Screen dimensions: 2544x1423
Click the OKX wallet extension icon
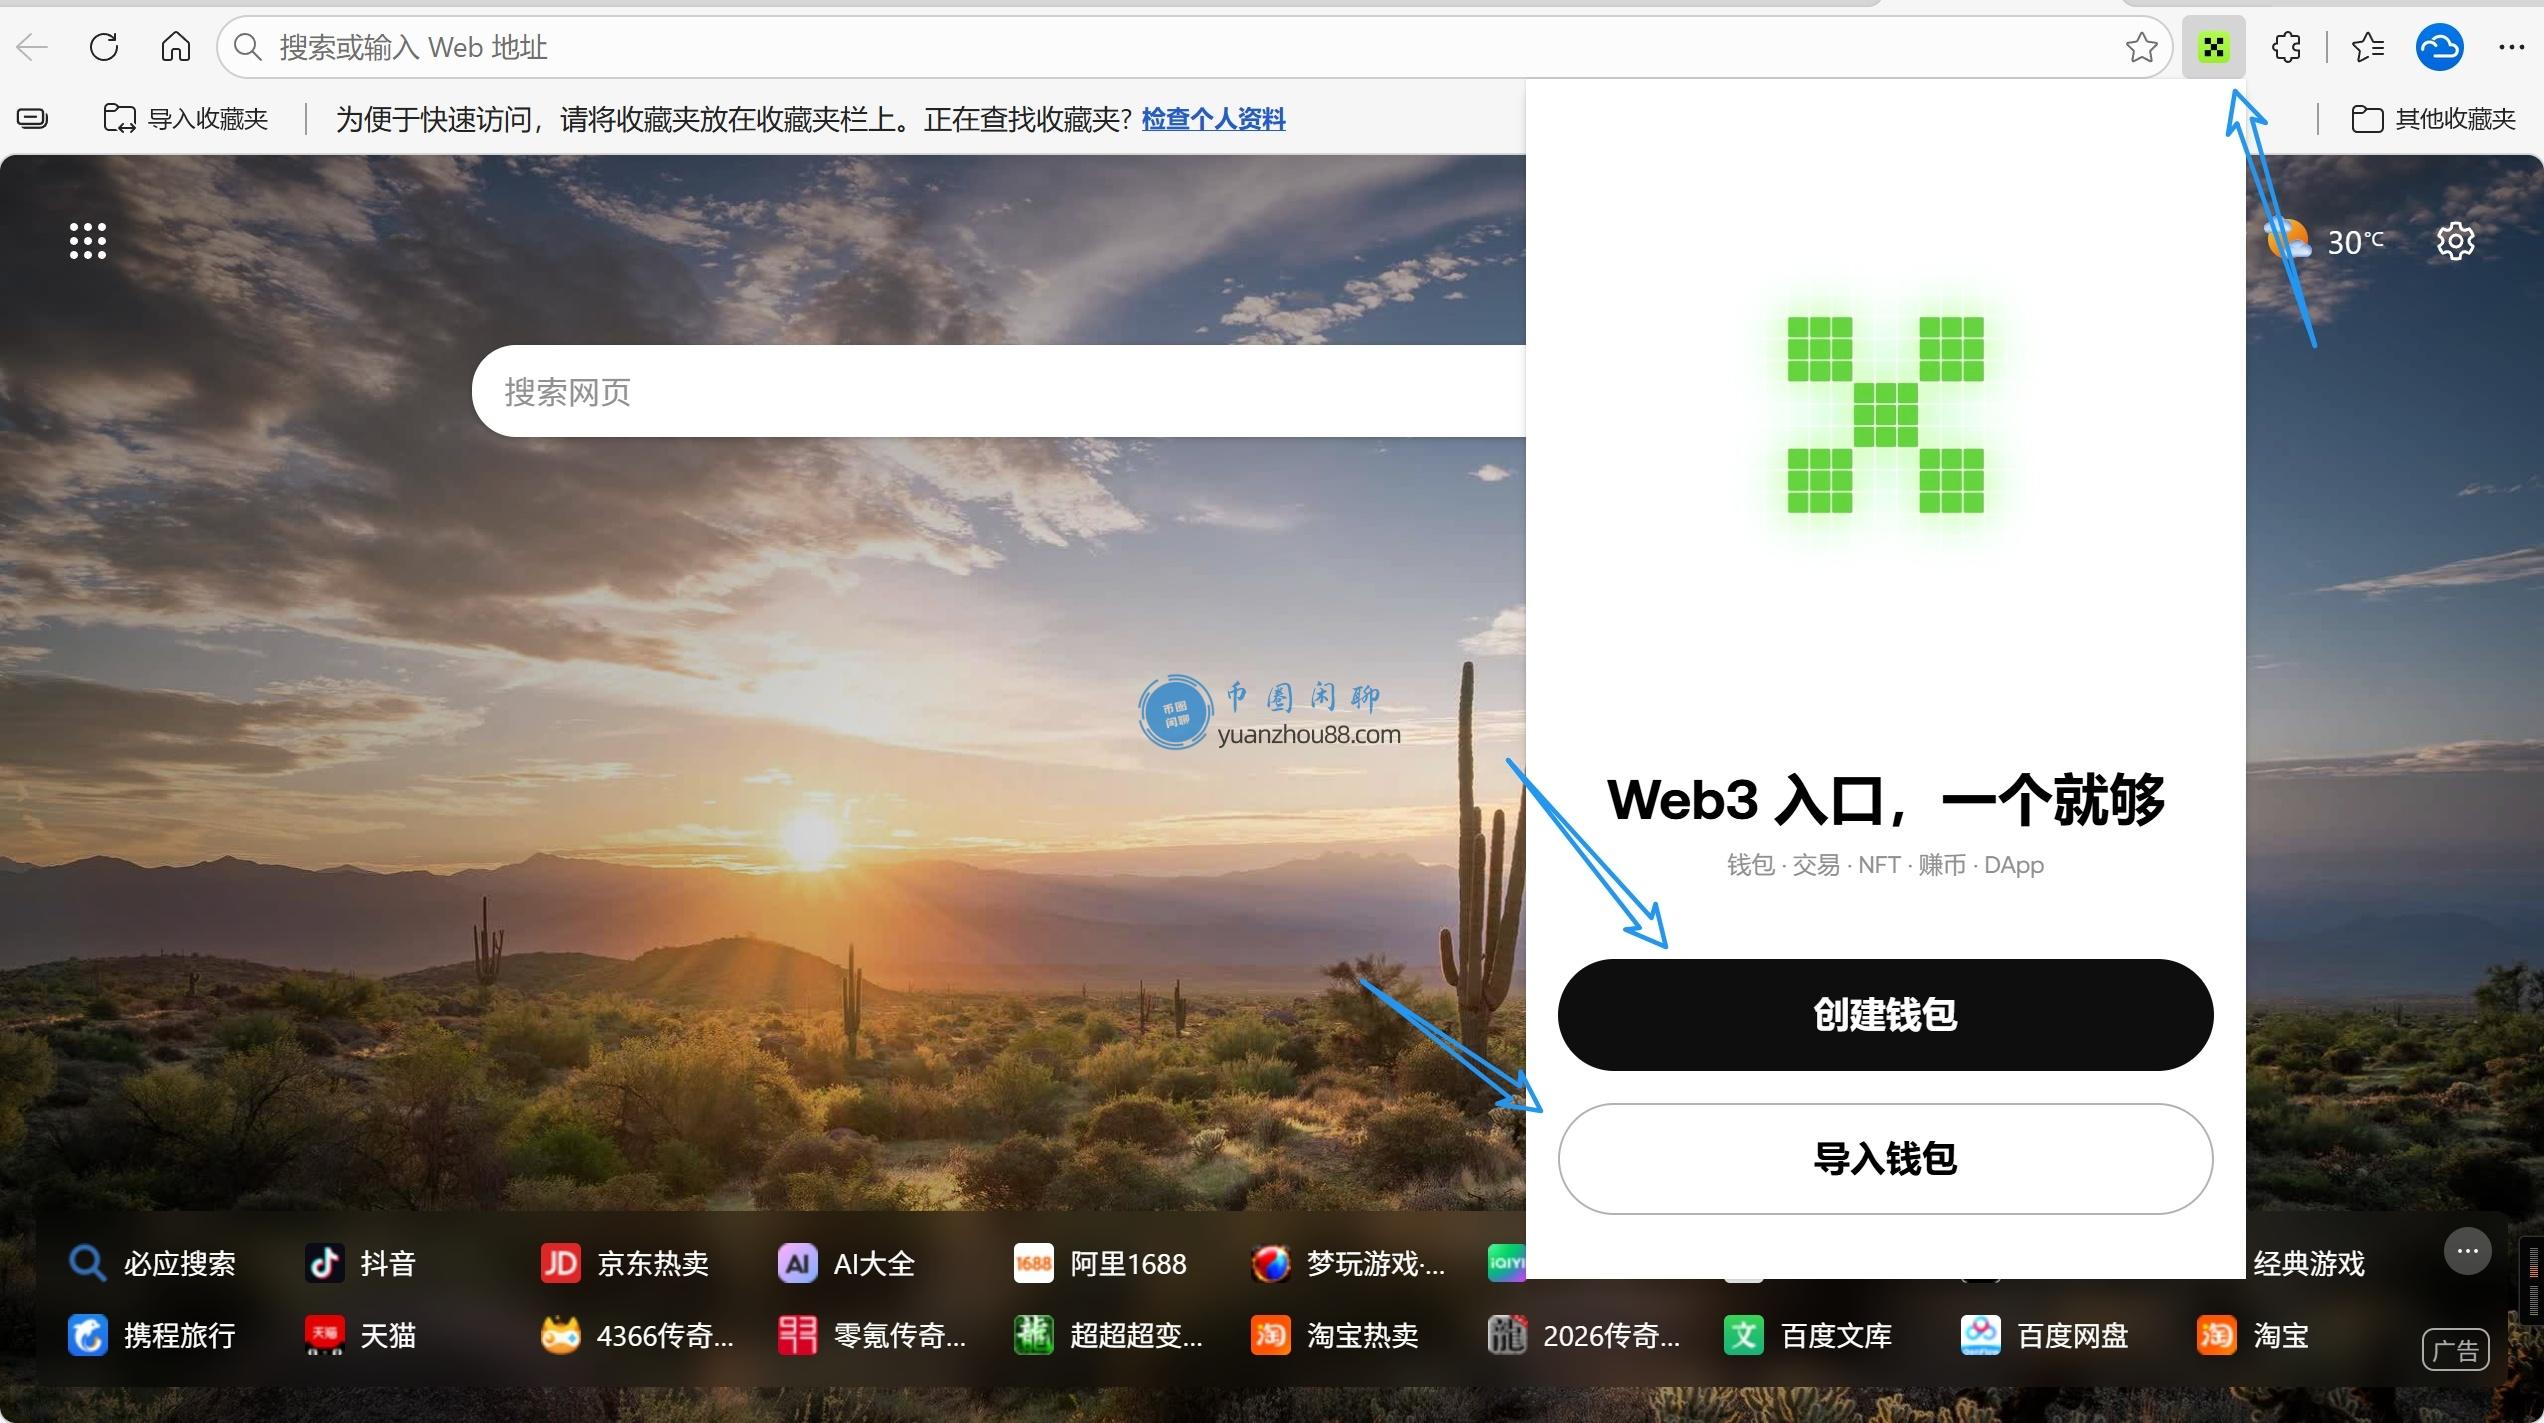tap(2213, 47)
